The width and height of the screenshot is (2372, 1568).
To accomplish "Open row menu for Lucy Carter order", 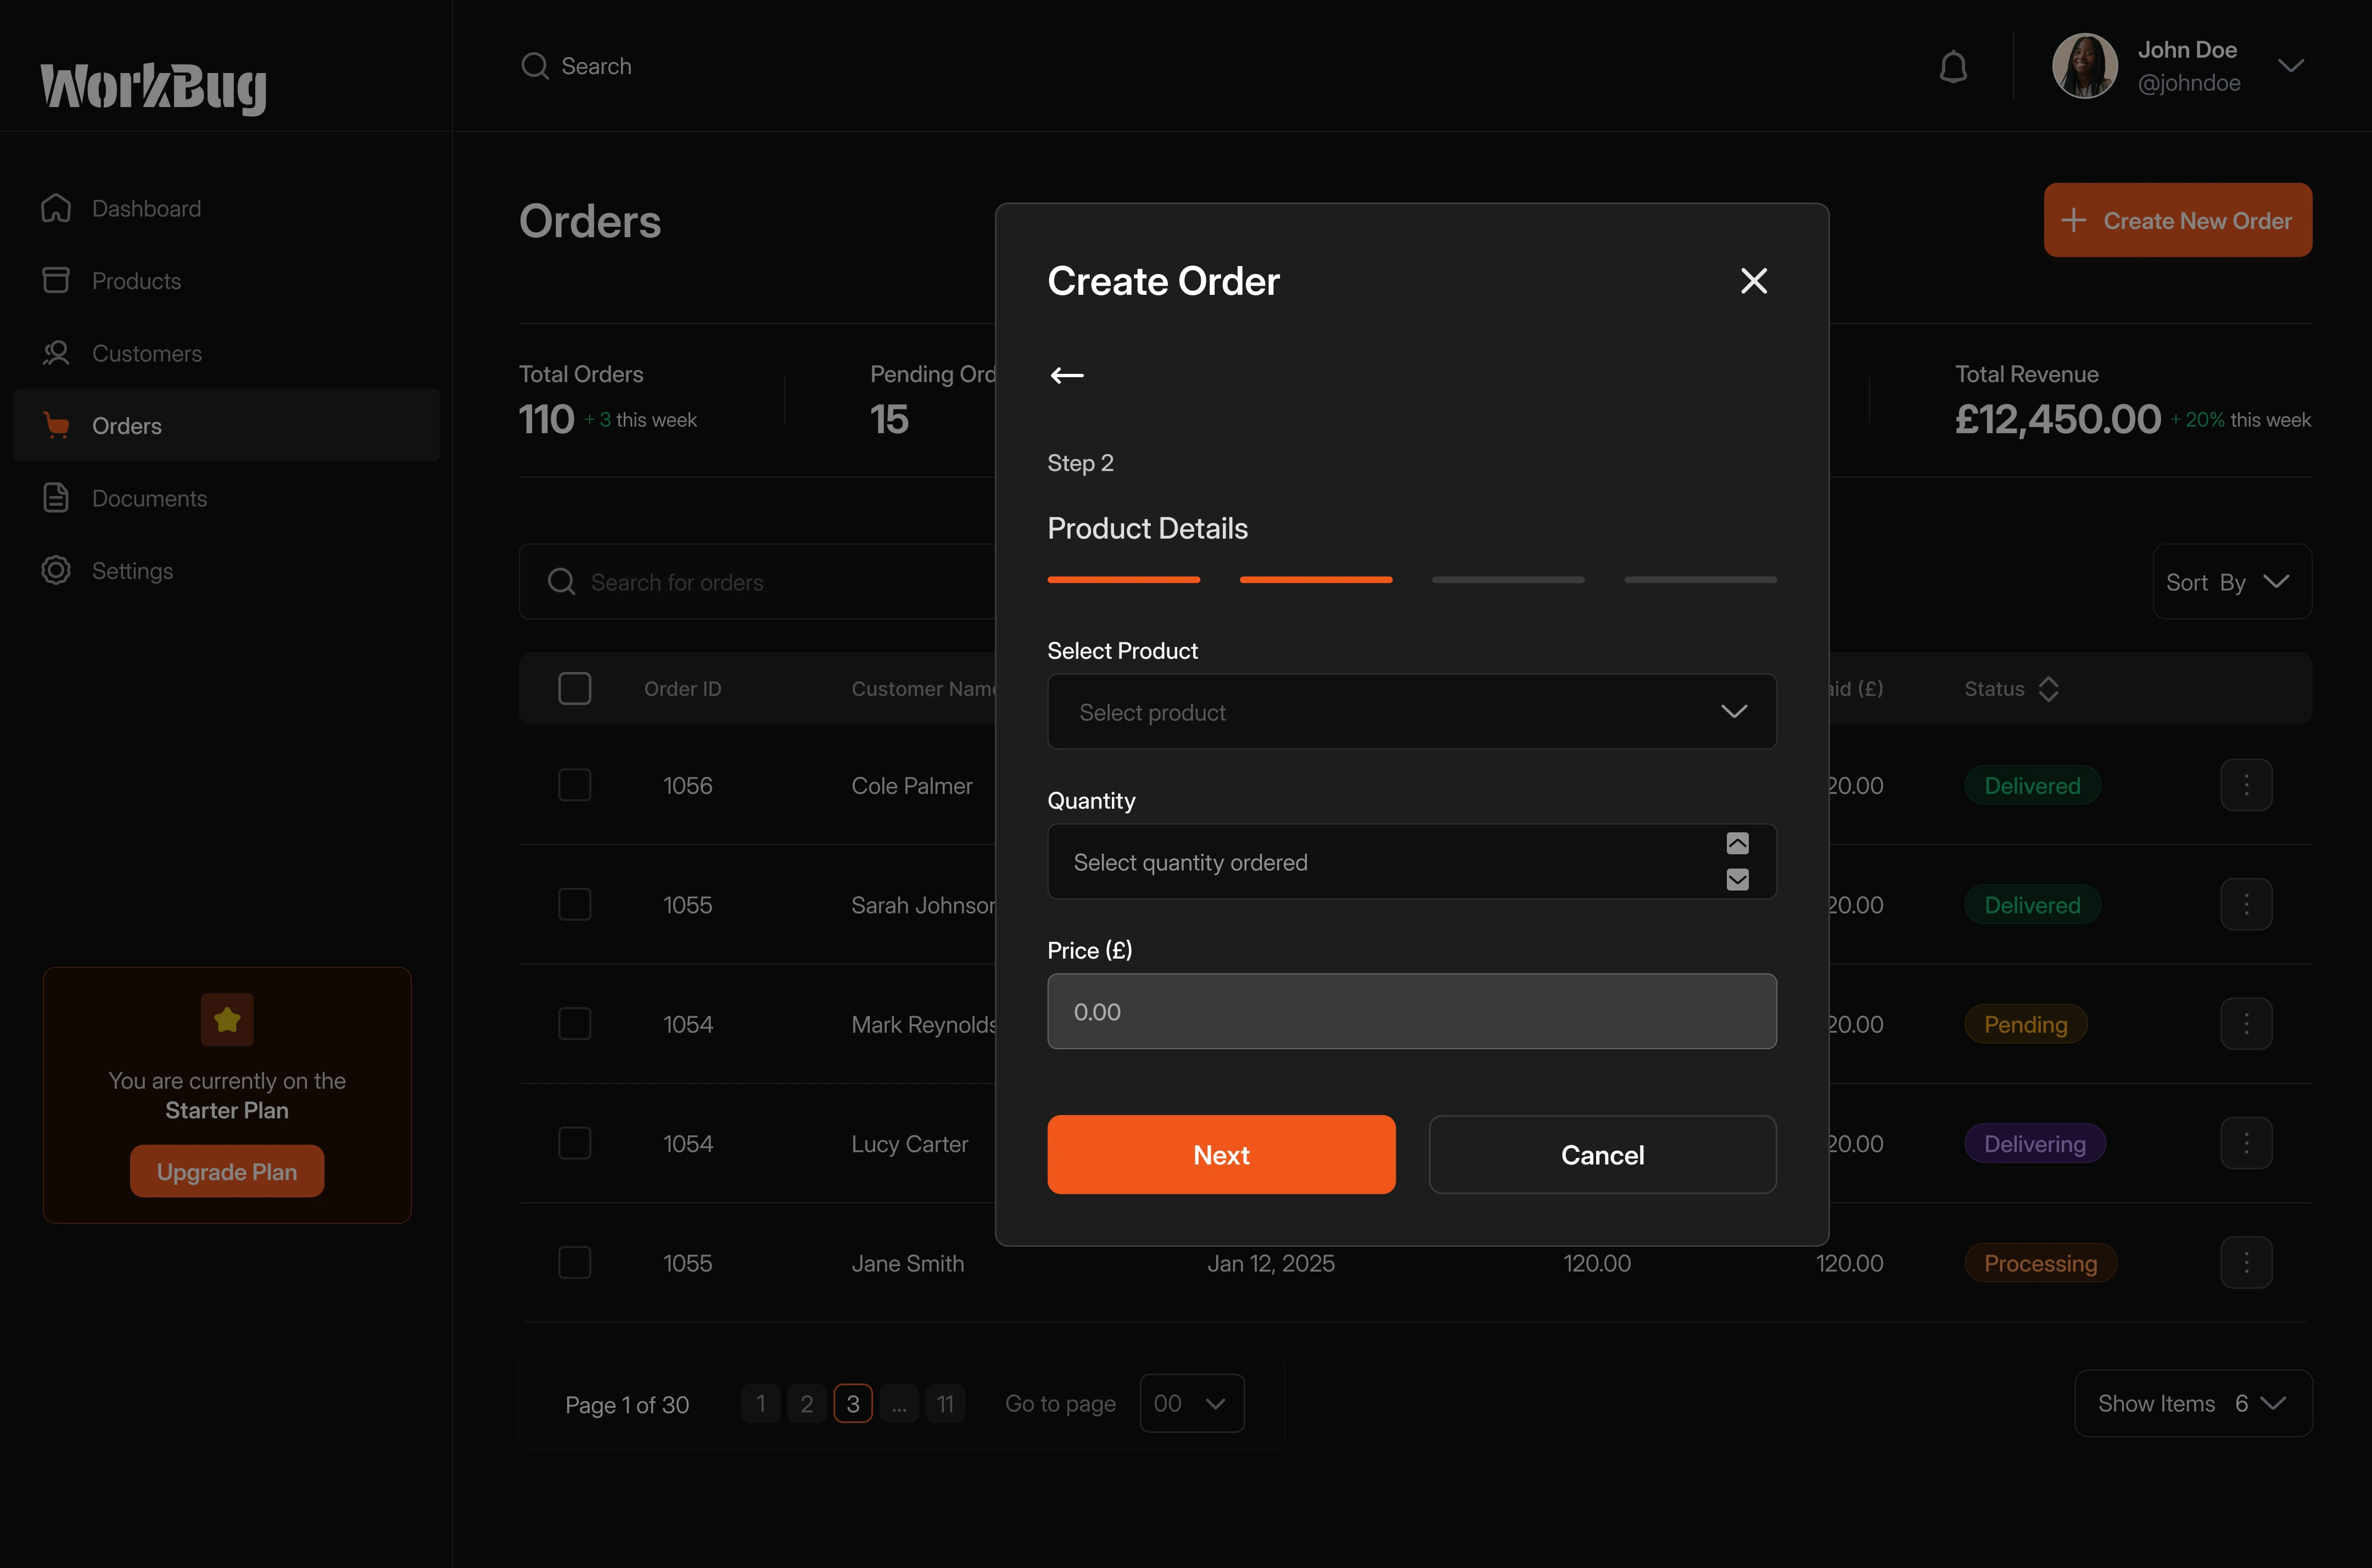I will [x=2246, y=1143].
